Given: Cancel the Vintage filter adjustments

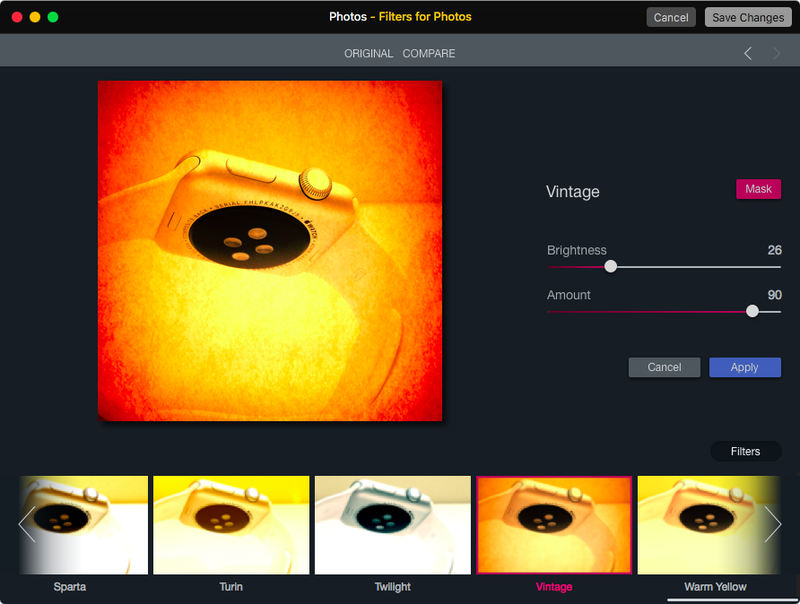Looking at the screenshot, I should pyautogui.click(x=664, y=367).
